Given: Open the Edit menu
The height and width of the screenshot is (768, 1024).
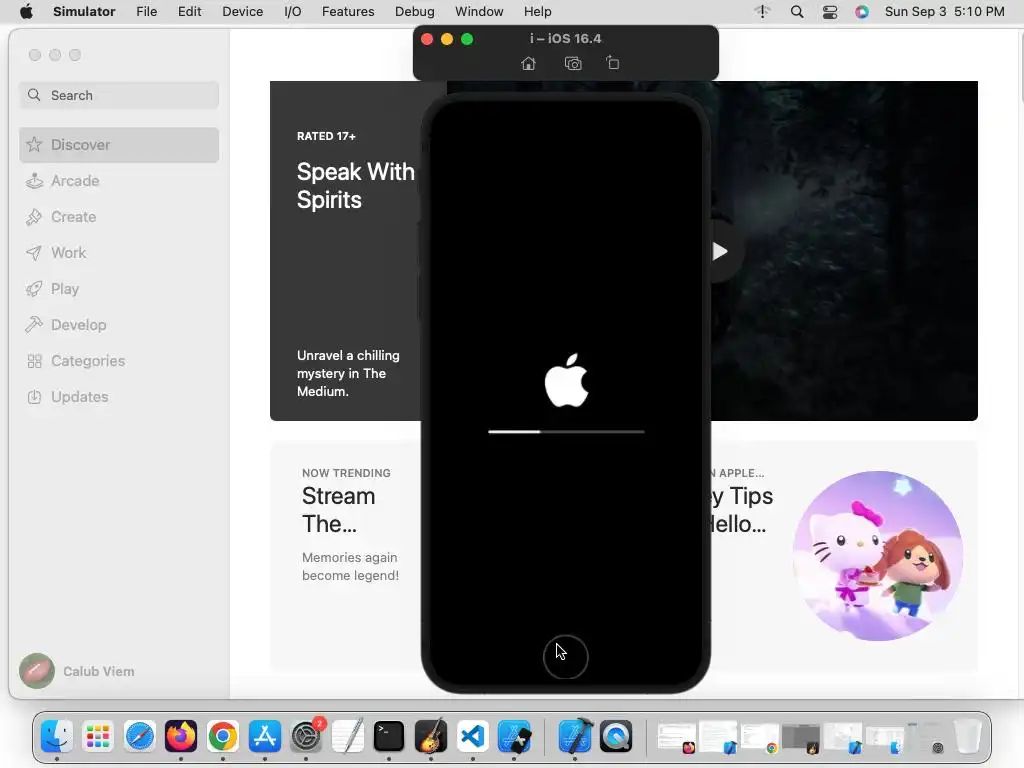Looking at the screenshot, I should point(189,12).
